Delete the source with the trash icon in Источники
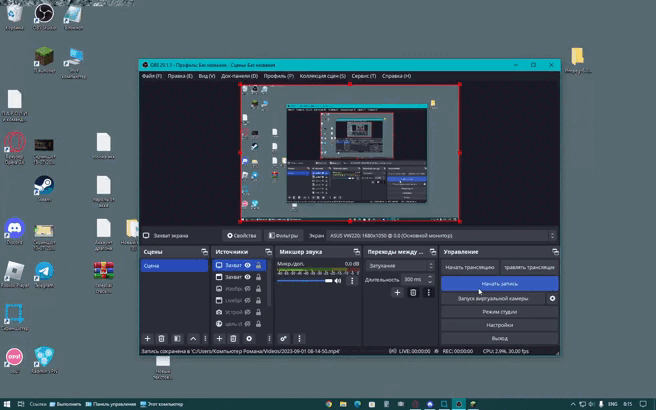 tap(233, 338)
